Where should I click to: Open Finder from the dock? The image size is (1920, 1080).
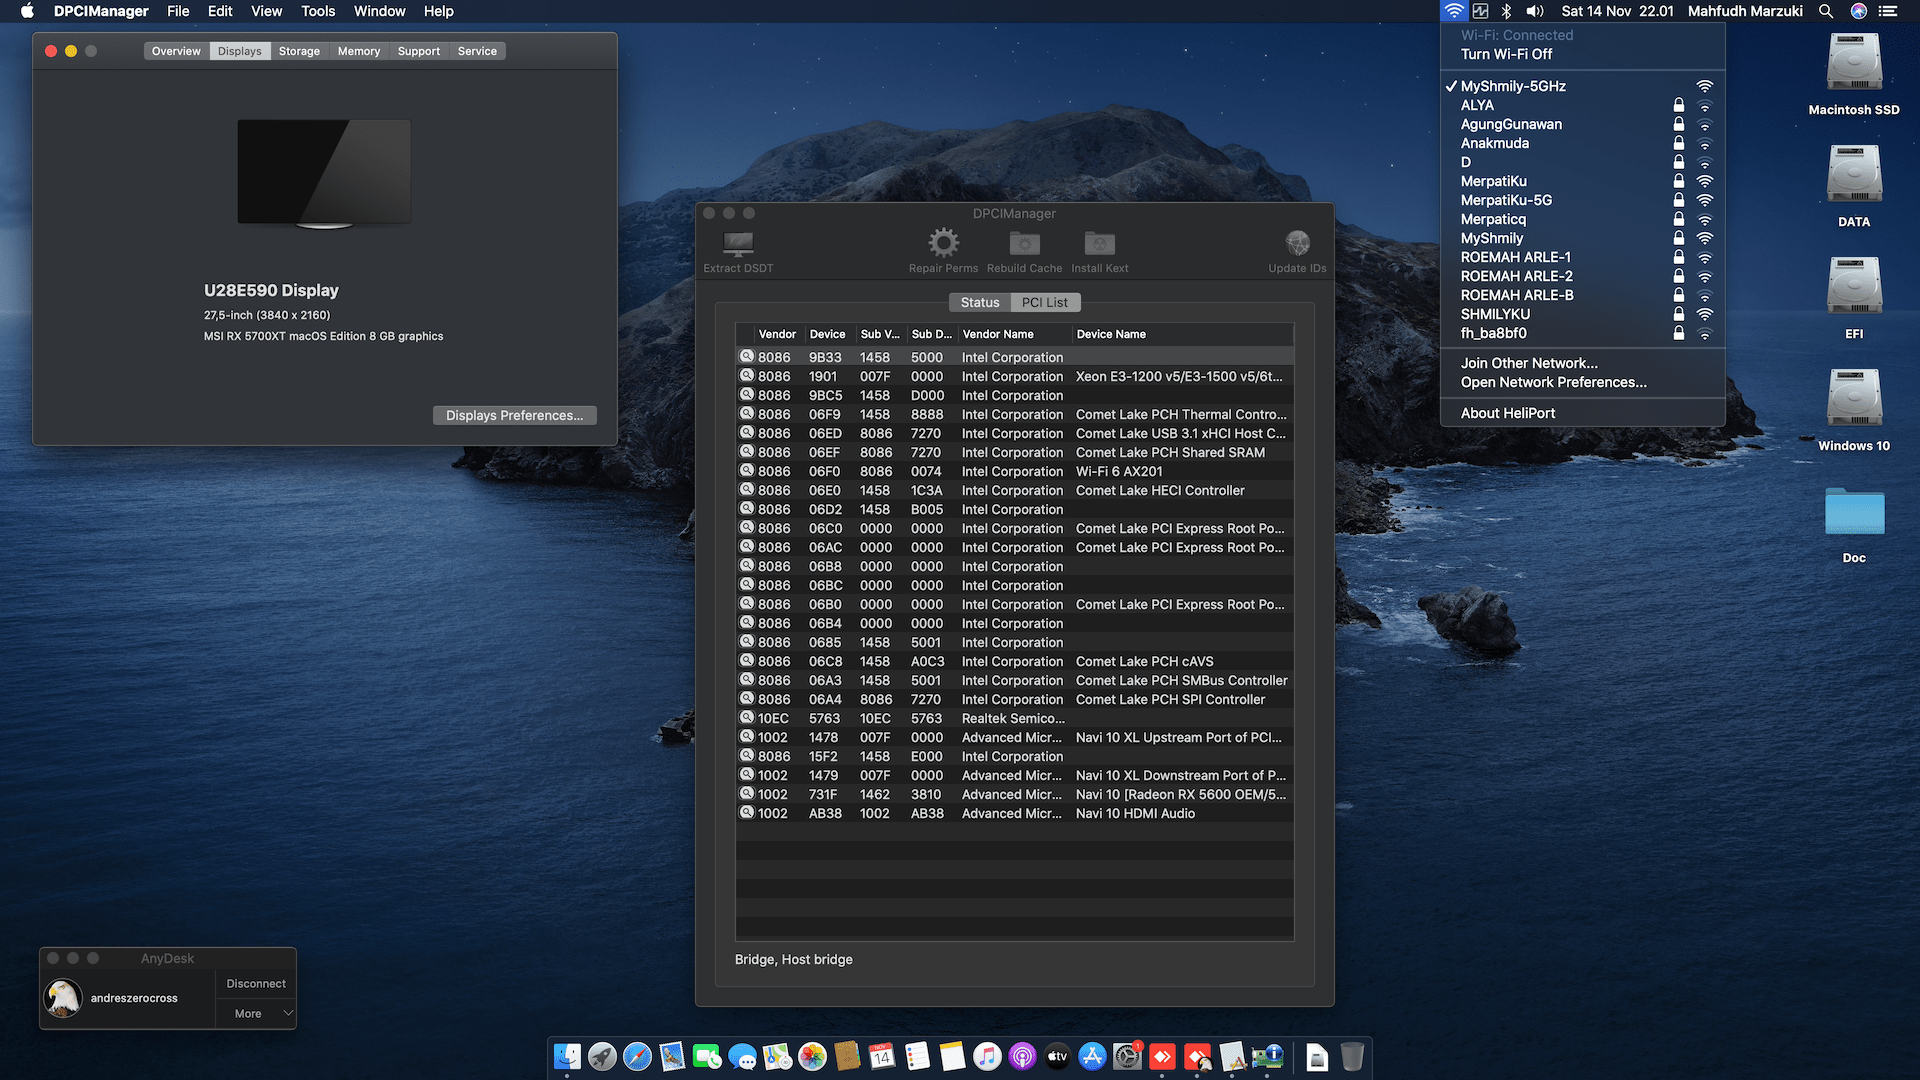tap(567, 1056)
